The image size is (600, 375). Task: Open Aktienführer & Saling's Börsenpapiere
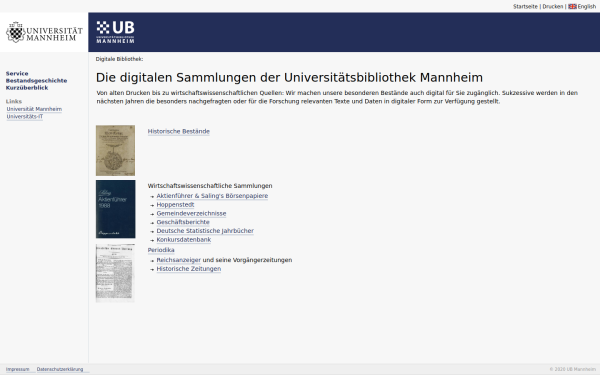pyautogui.click(x=212, y=196)
